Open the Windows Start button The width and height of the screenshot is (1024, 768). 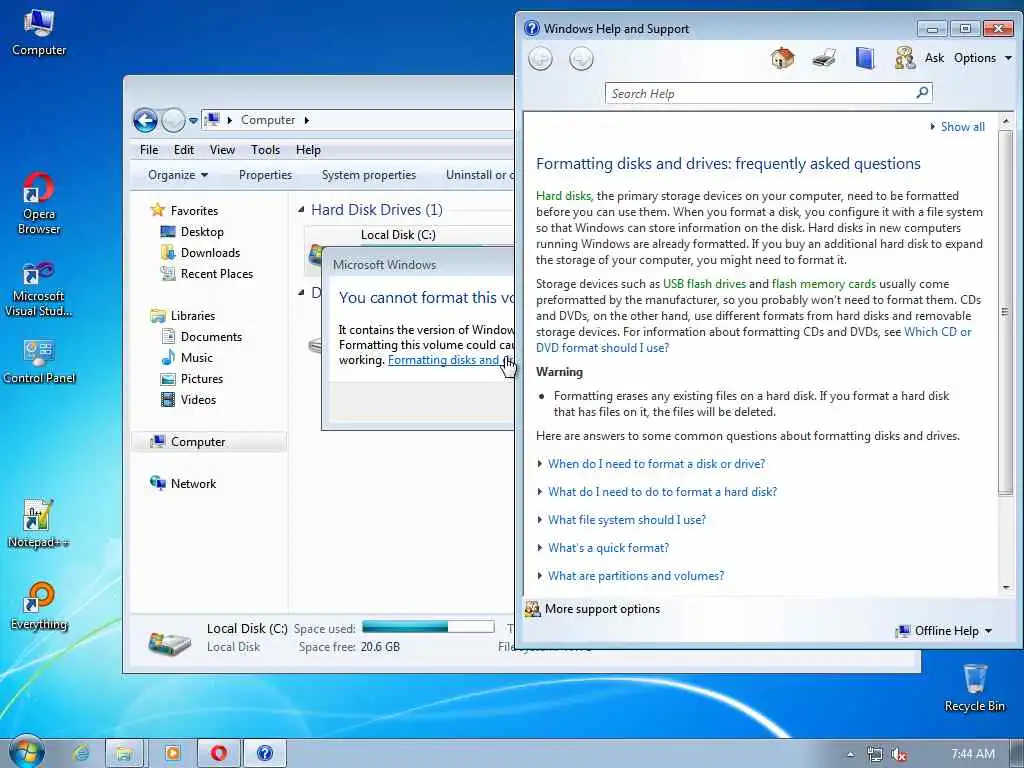click(26, 752)
